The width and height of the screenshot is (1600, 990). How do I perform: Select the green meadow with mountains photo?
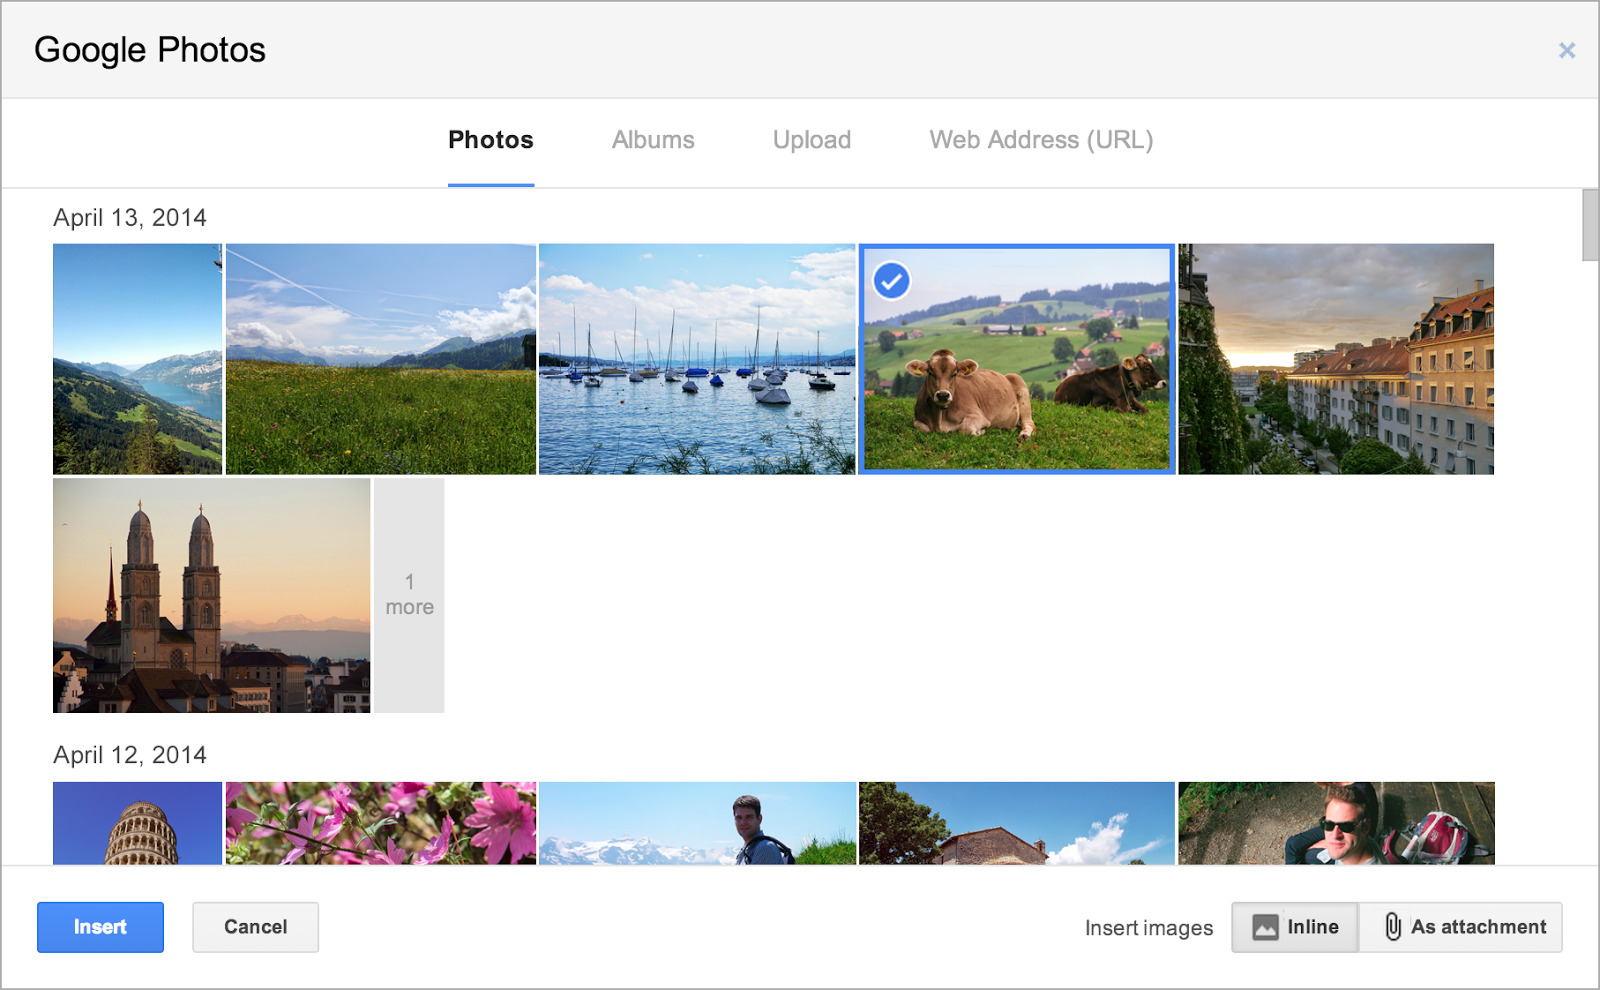point(381,358)
